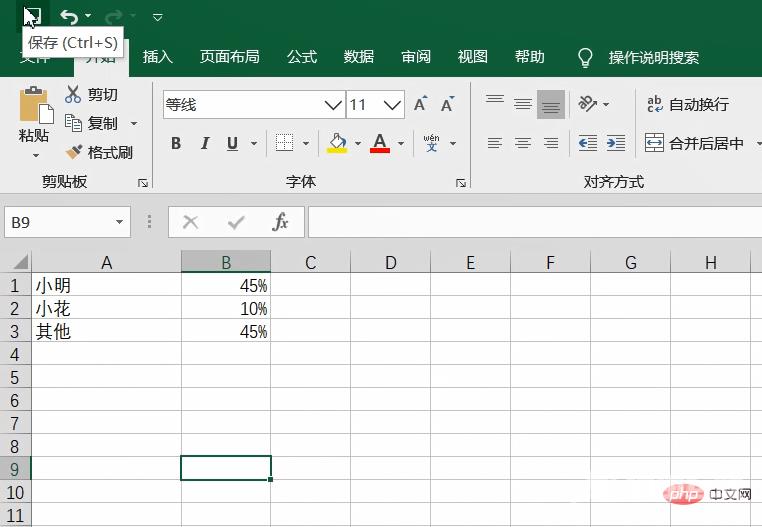Click the Save icon in quick access toolbar
The image size is (762, 527).
click(32, 16)
